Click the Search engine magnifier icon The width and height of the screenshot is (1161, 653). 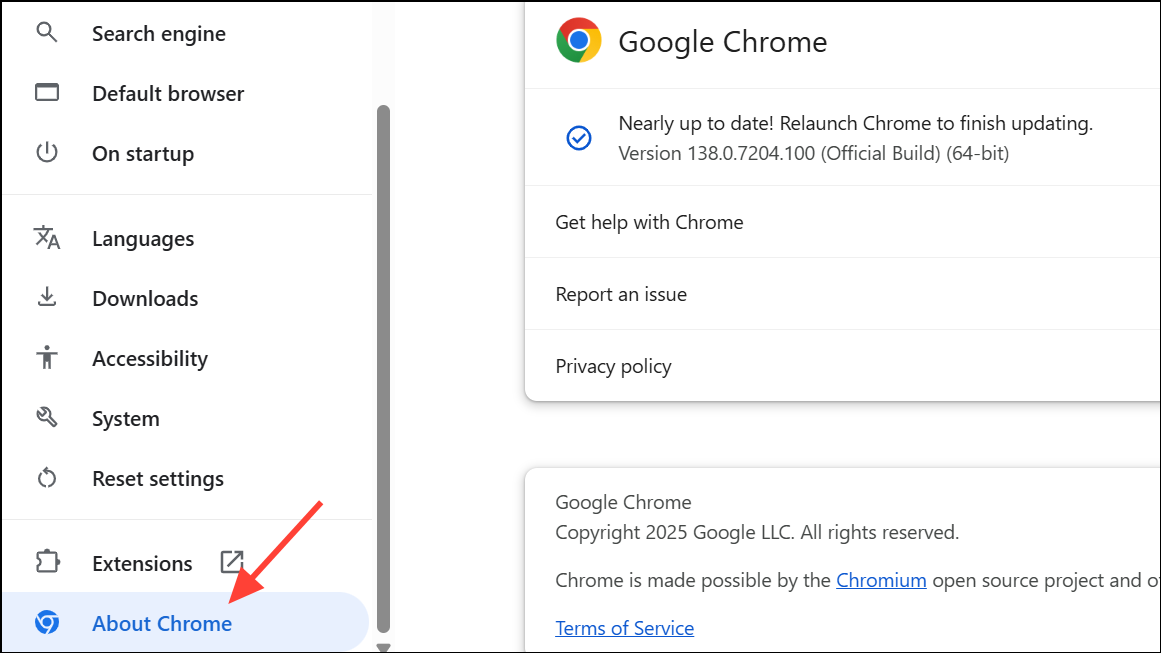tap(47, 33)
